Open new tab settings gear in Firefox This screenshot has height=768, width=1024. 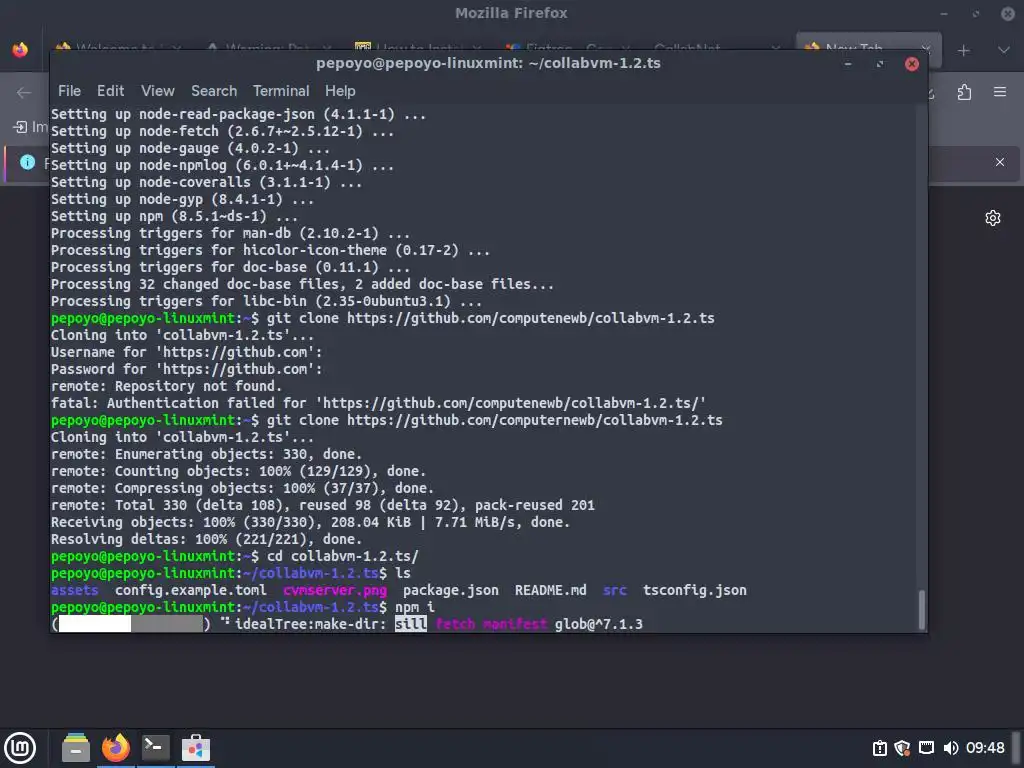point(993,218)
